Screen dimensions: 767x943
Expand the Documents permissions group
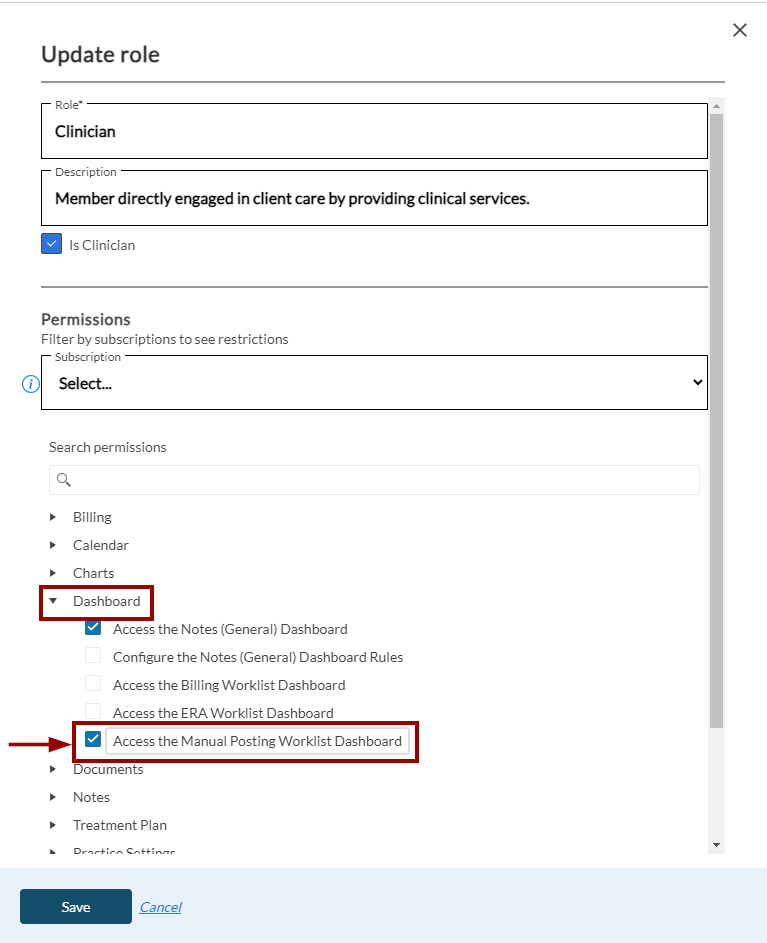[53, 769]
